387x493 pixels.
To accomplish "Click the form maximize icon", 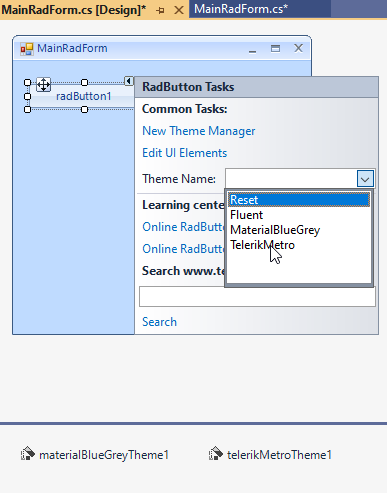I will tap(275, 48).
